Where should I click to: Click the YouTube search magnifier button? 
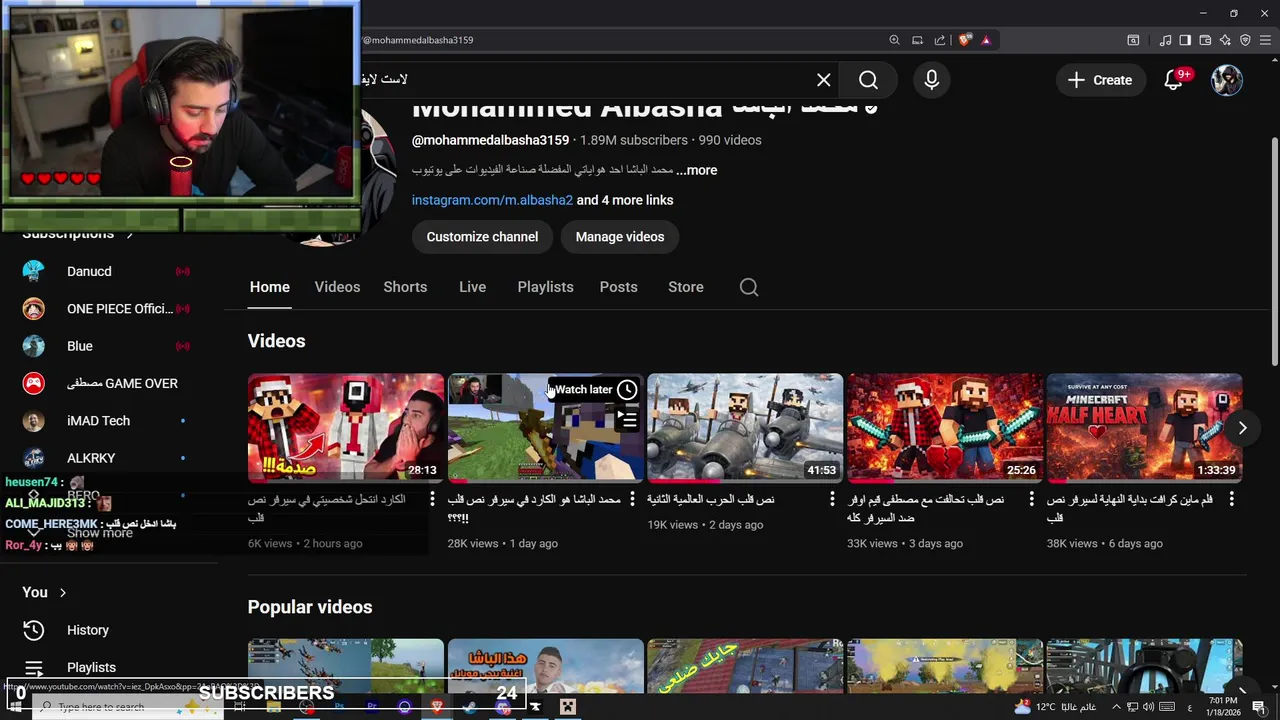coord(868,80)
